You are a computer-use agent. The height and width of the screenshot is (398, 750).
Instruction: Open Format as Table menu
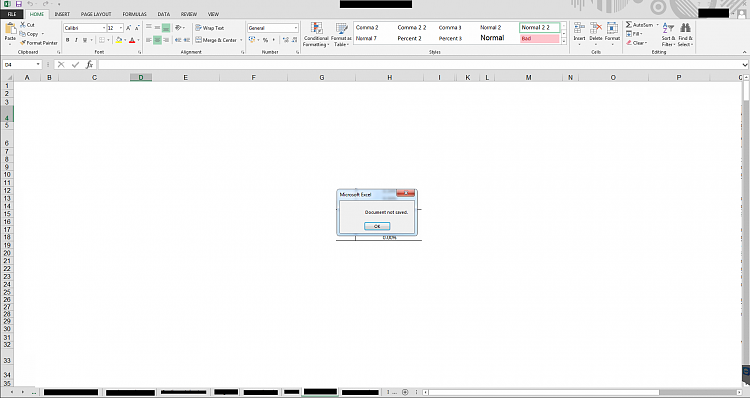pos(341,34)
